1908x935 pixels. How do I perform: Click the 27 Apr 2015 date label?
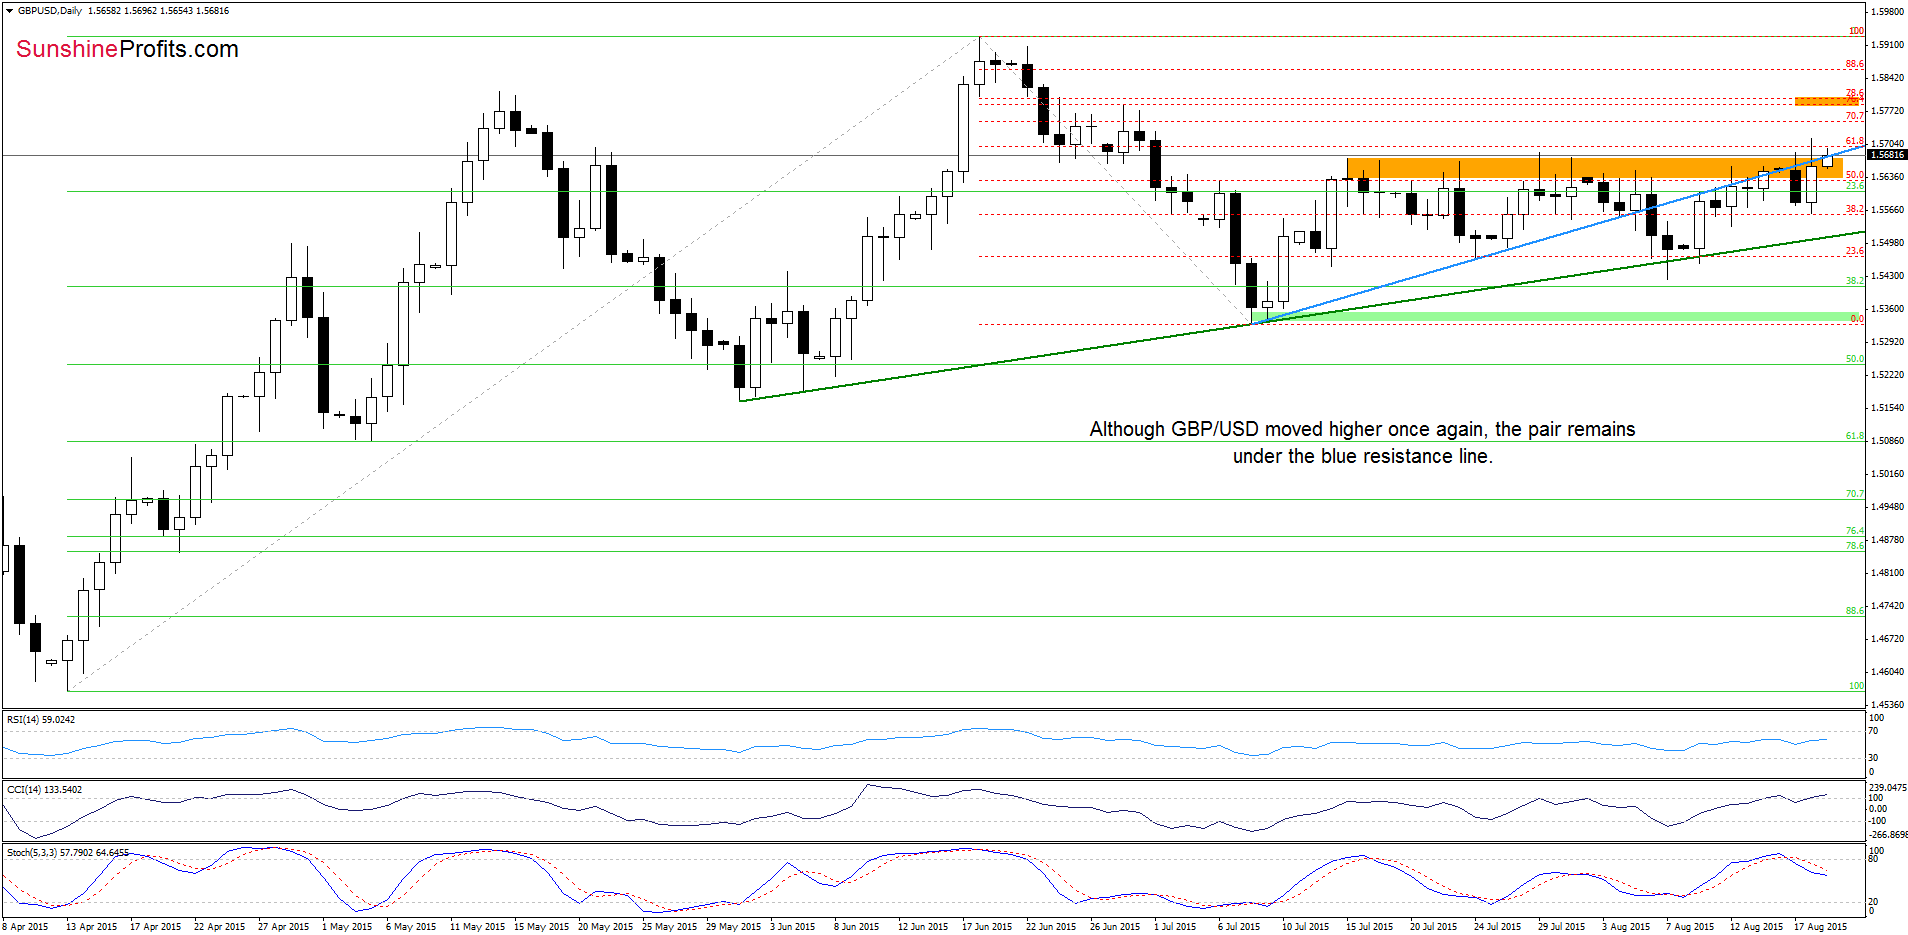283,927
